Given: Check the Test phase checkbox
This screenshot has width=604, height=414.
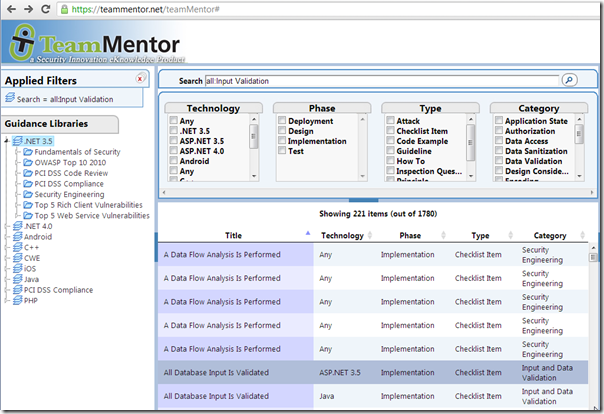Looking at the screenshot, I should (x=282, y=151).
